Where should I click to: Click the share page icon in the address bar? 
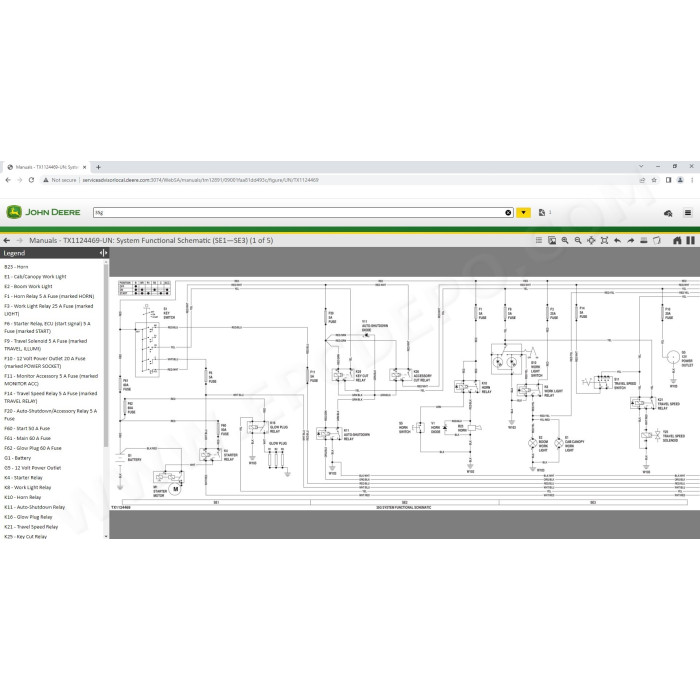coord(642,180)
